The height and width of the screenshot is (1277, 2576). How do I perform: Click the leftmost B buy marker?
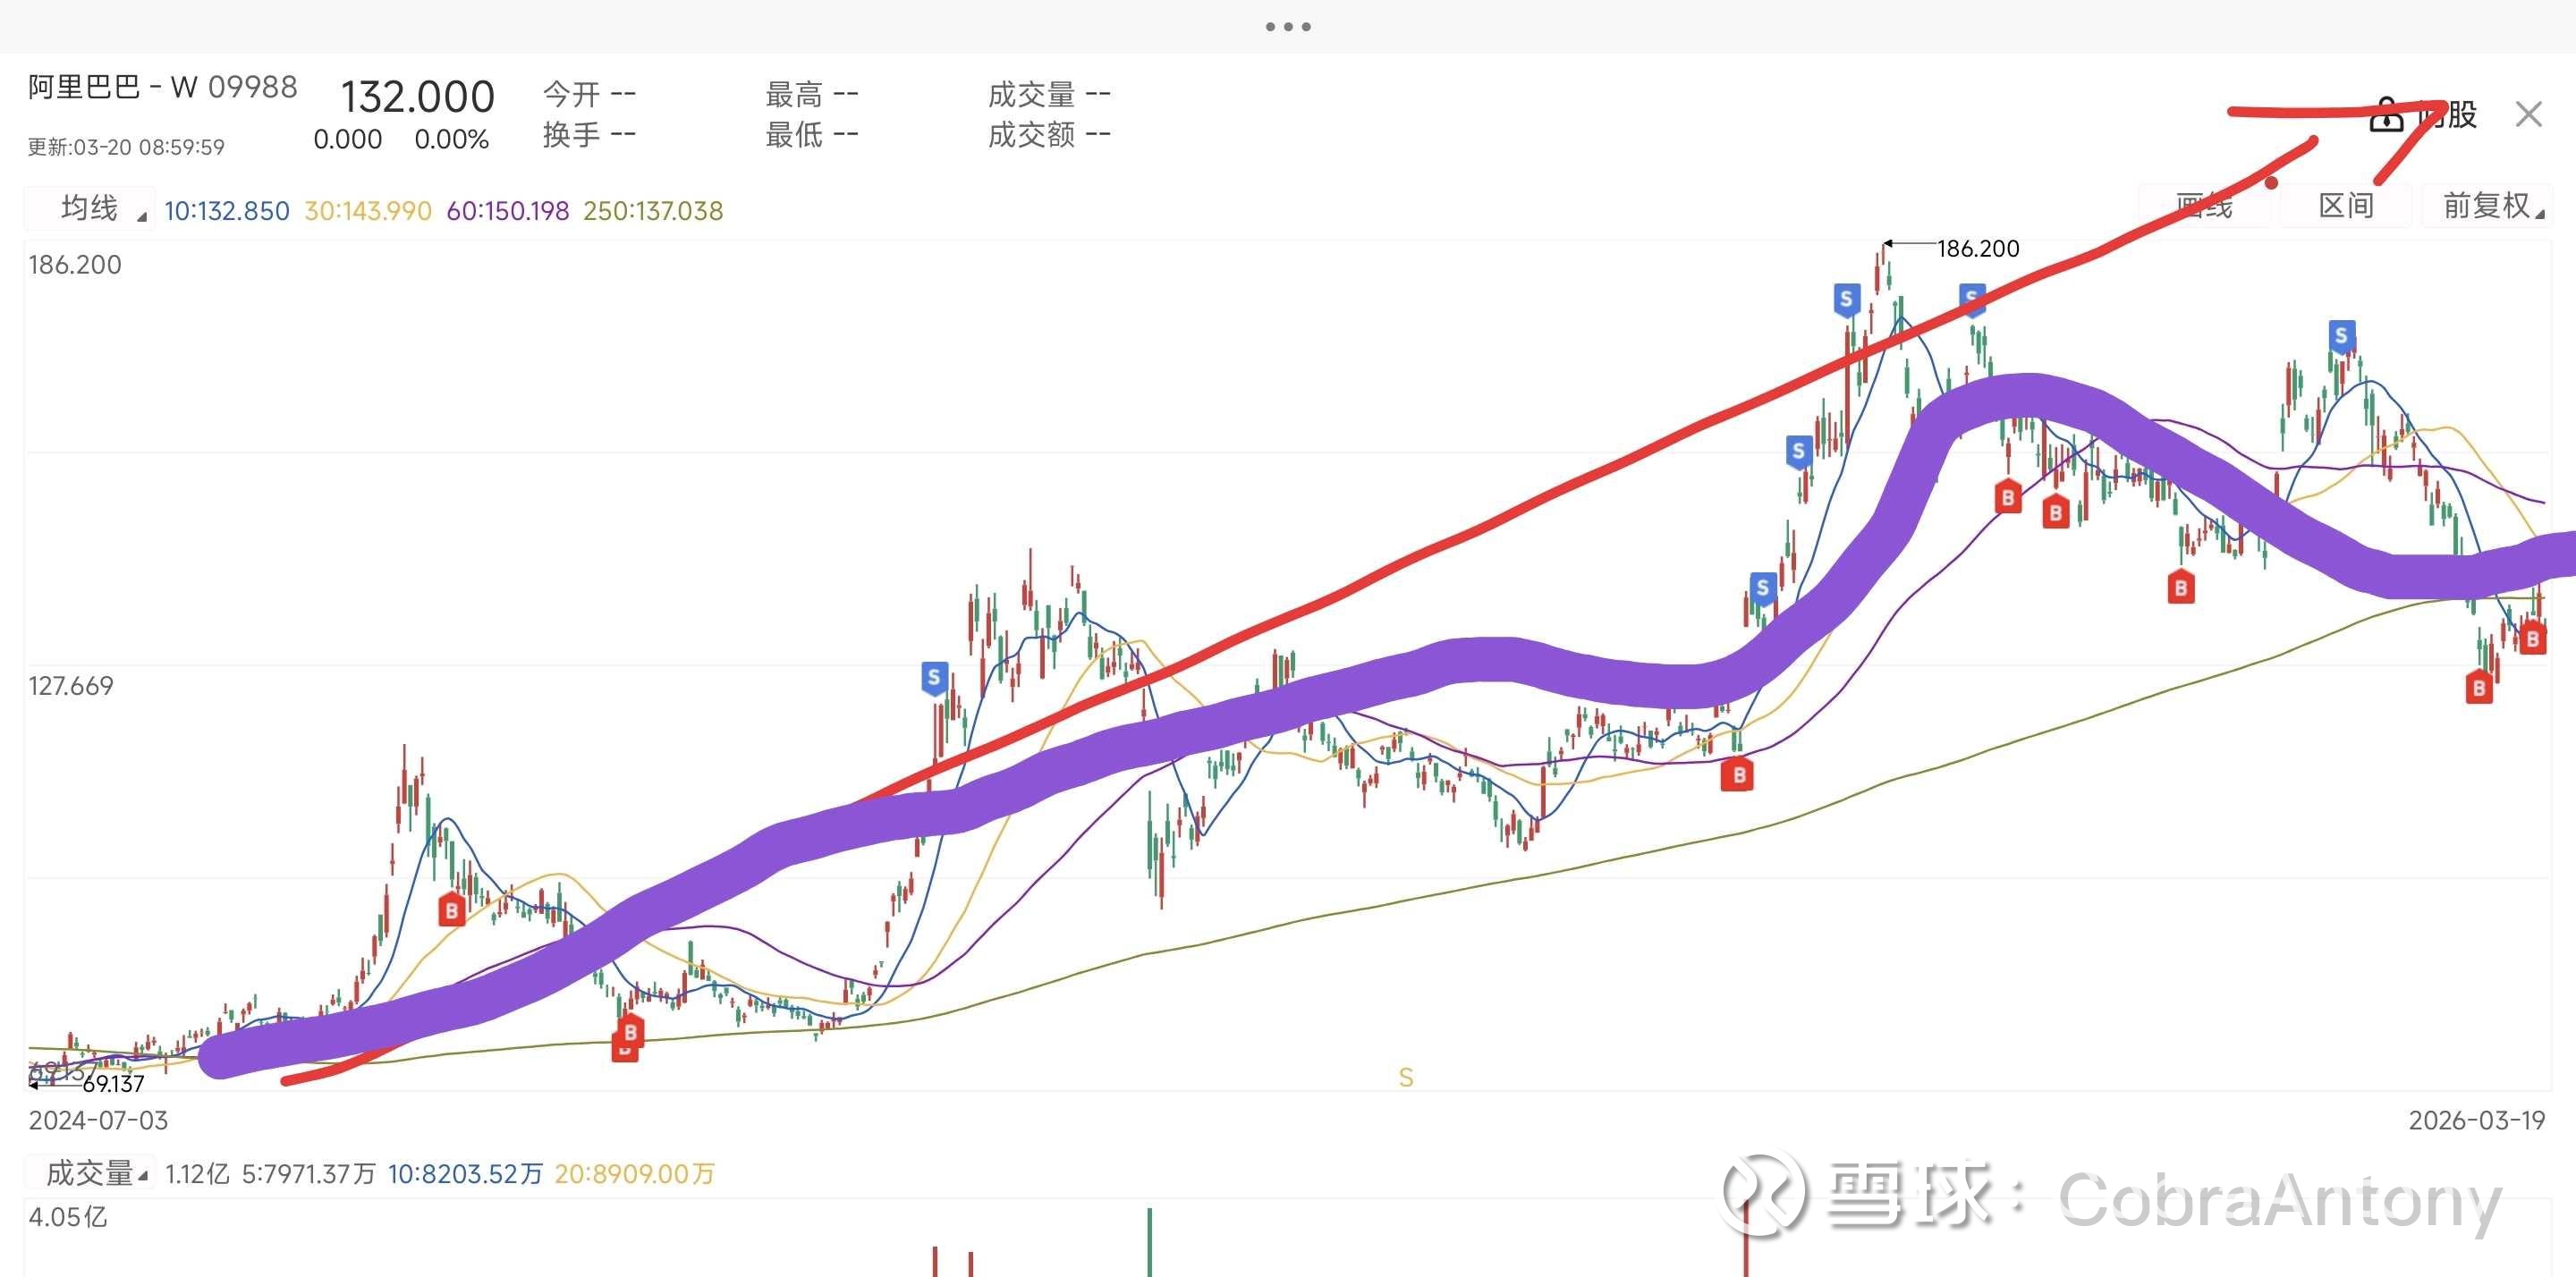pos(452,910)
